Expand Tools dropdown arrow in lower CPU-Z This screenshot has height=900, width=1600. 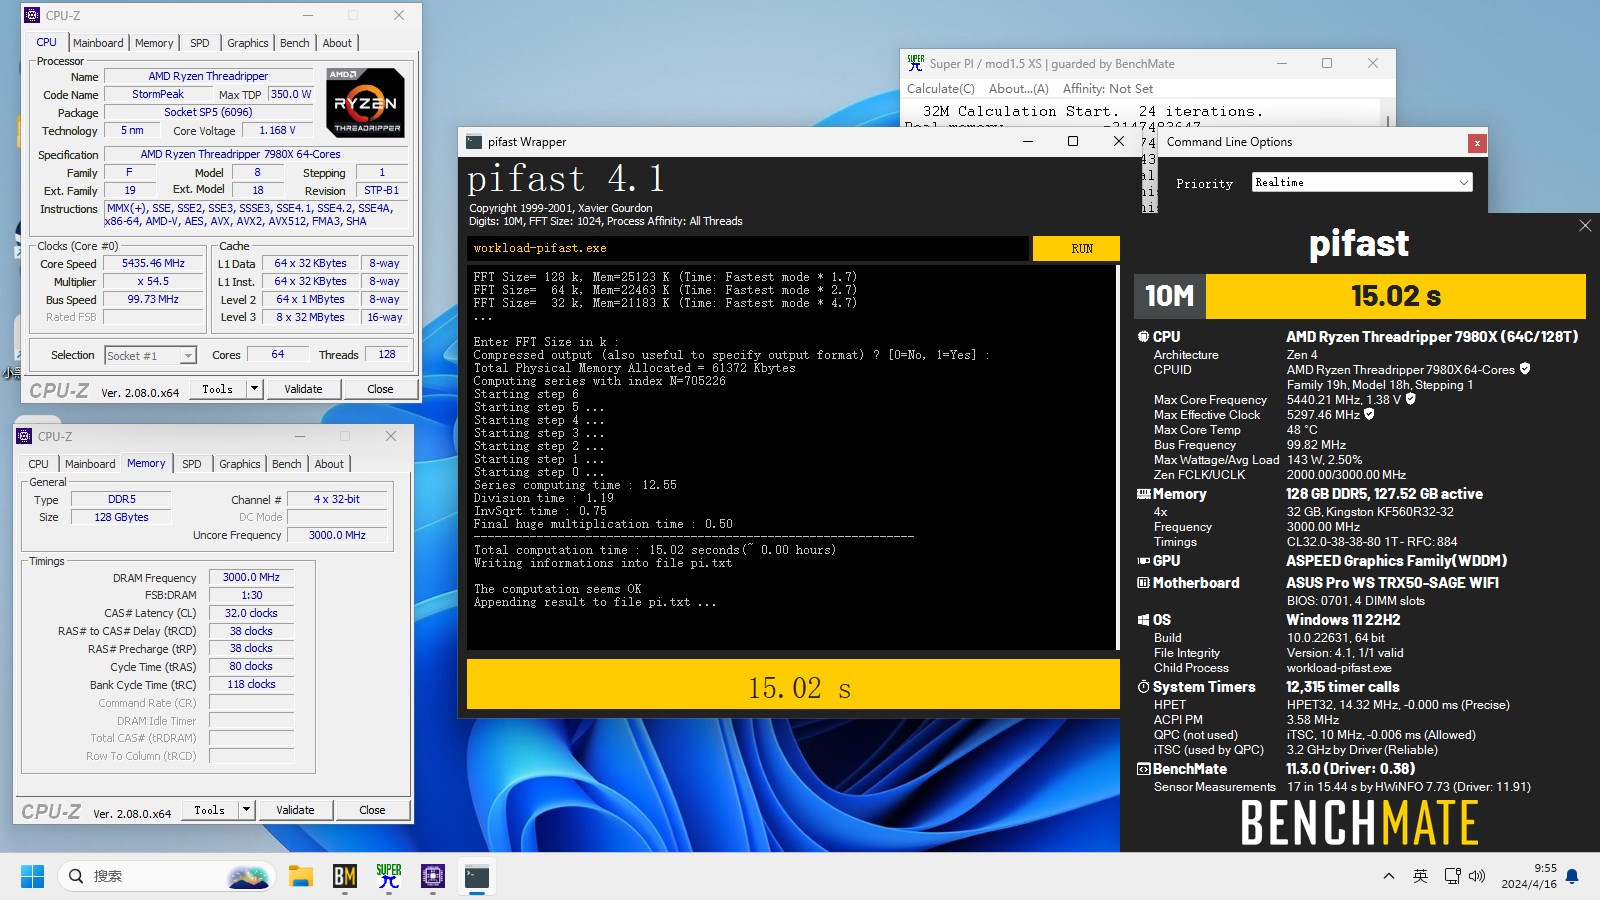(x=246, y=810)
